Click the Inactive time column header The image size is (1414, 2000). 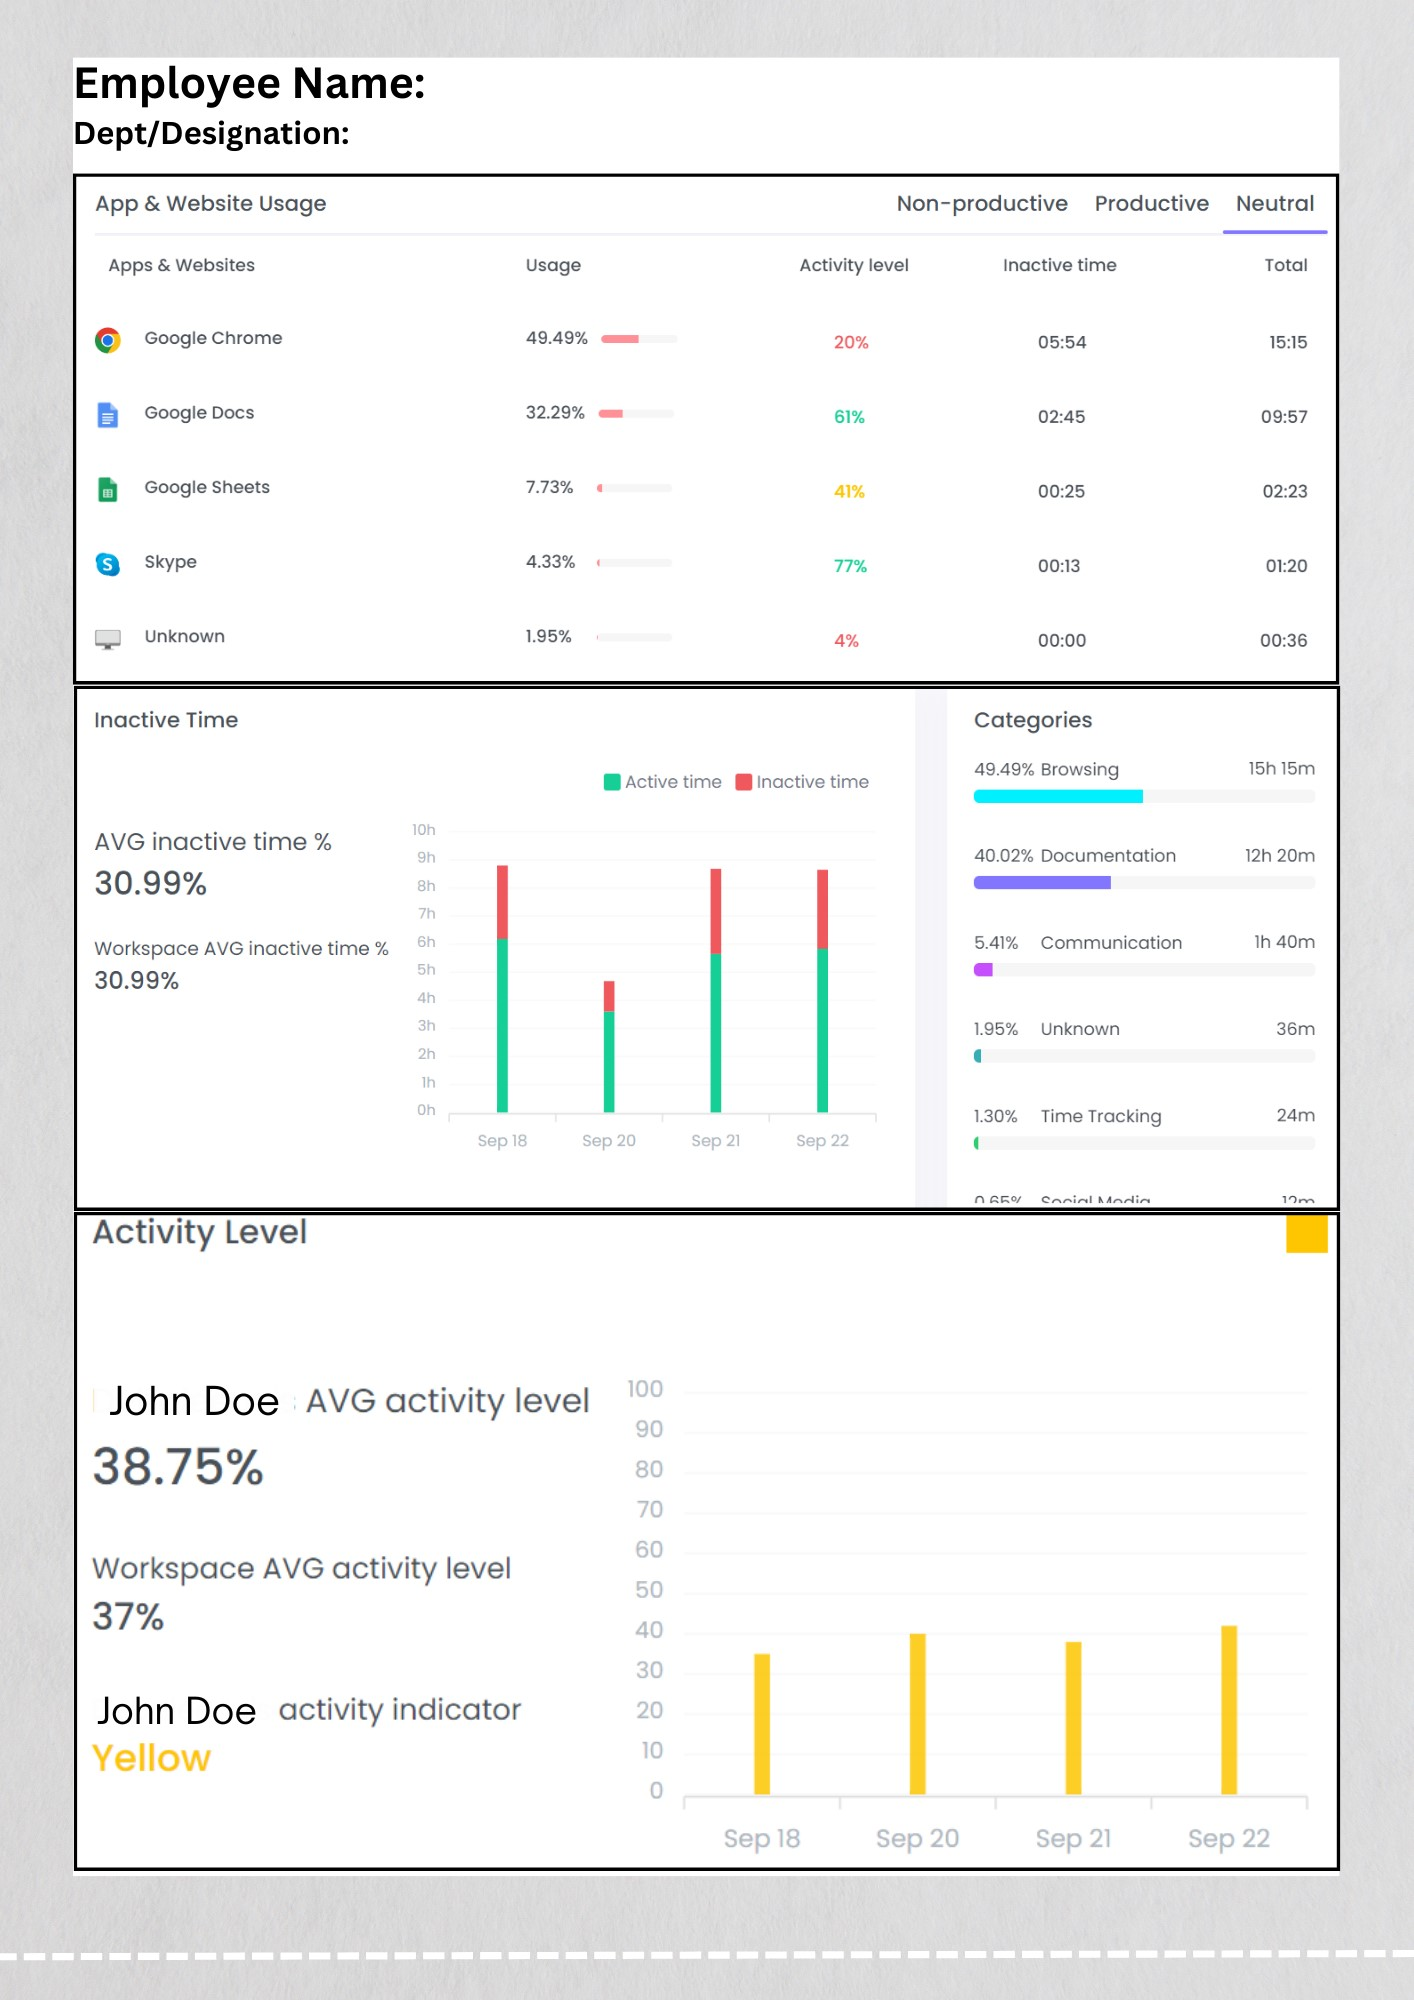(x=1060, y=265)
